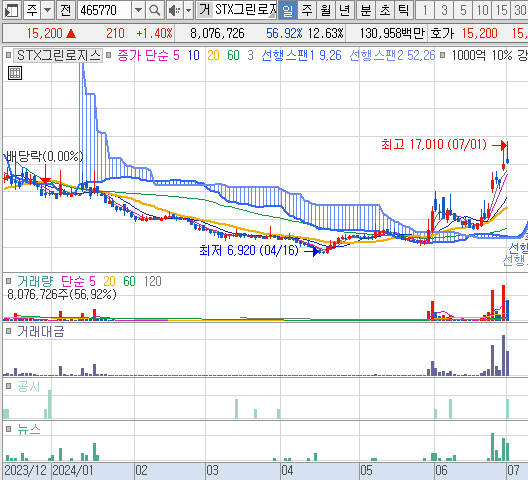The width and height of the screenshot is (528, 480).
Task: Switch to the 년 yearly chart tab
Action: pyautogui.click(x=344, y=10)
